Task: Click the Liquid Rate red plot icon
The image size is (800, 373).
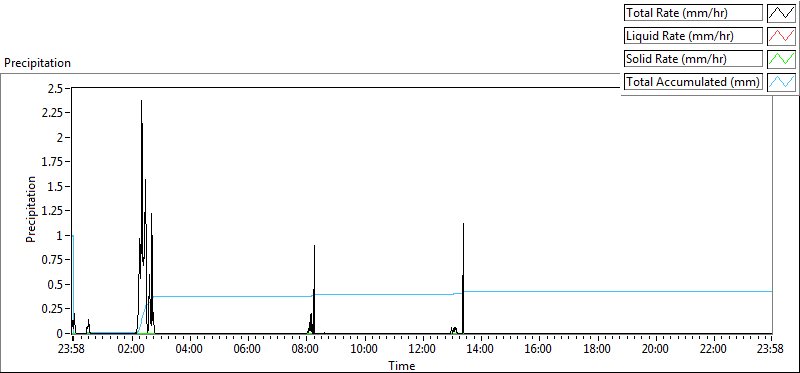Action: (781, 36)
